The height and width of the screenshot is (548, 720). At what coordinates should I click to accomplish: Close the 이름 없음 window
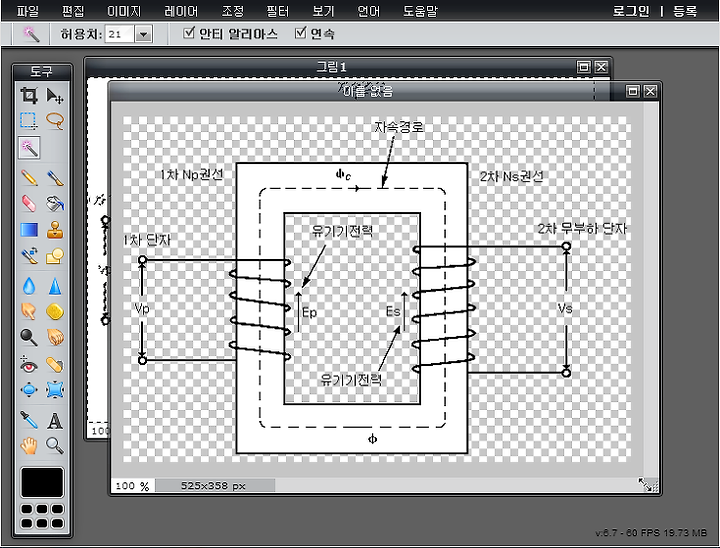[x=650, y=91]
